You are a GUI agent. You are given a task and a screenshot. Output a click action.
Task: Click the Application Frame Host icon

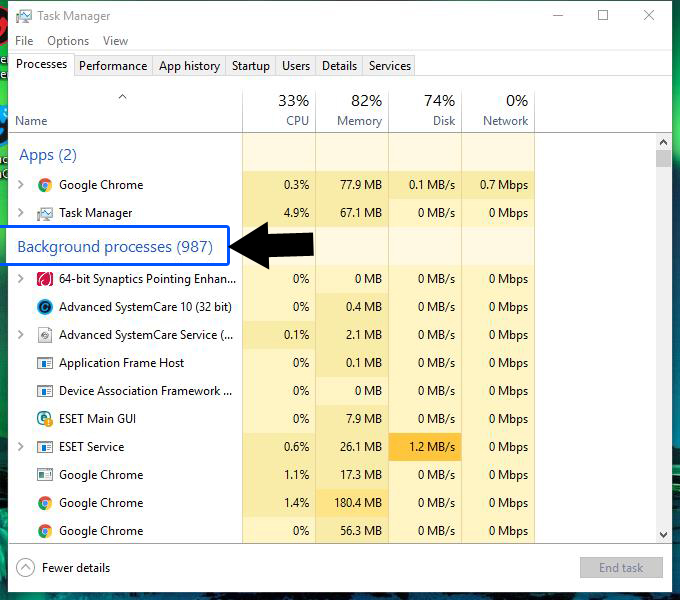pyautogui.click(x=45, y=363)
